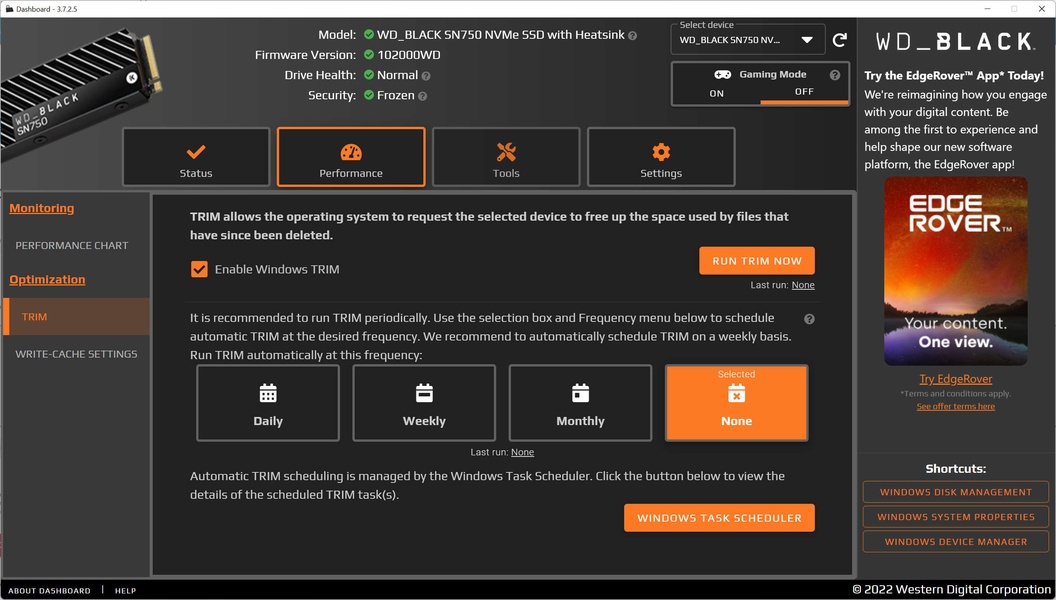Click help icon beside Drive Health
The height and width of the screenshot is (600, 1056).
(426, 76)
